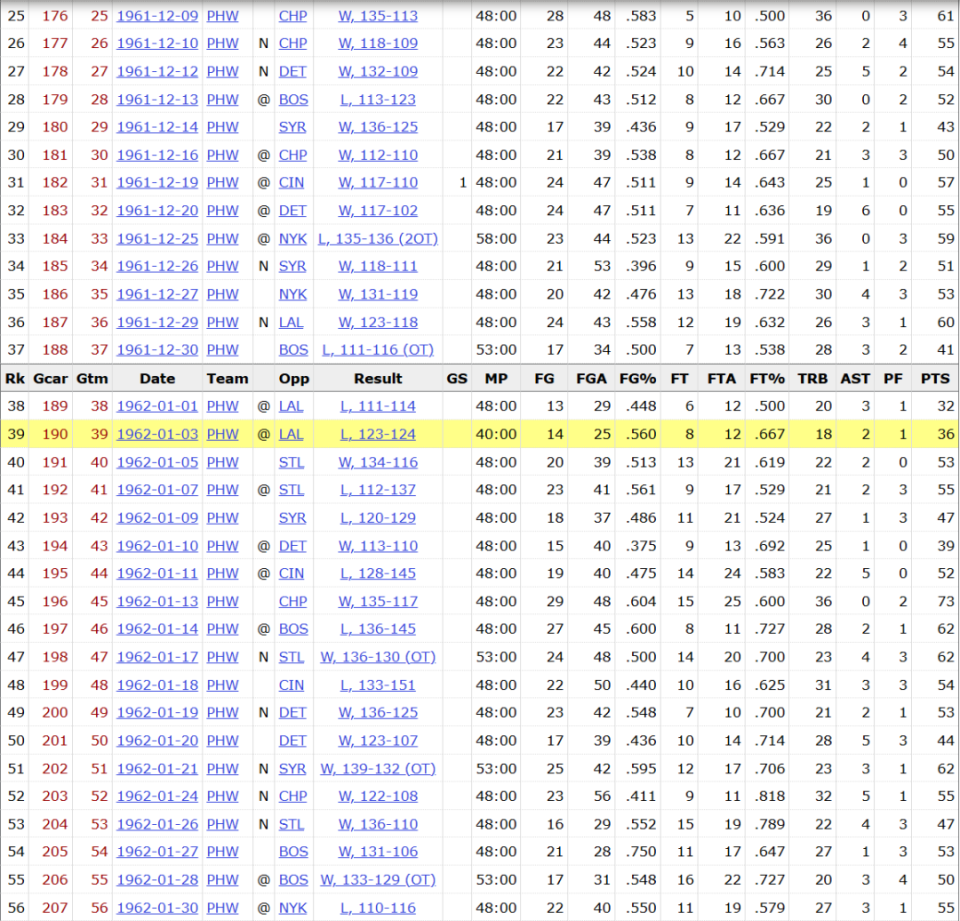Open the L, 112-137 result link
960x921 pixels.
378,490
